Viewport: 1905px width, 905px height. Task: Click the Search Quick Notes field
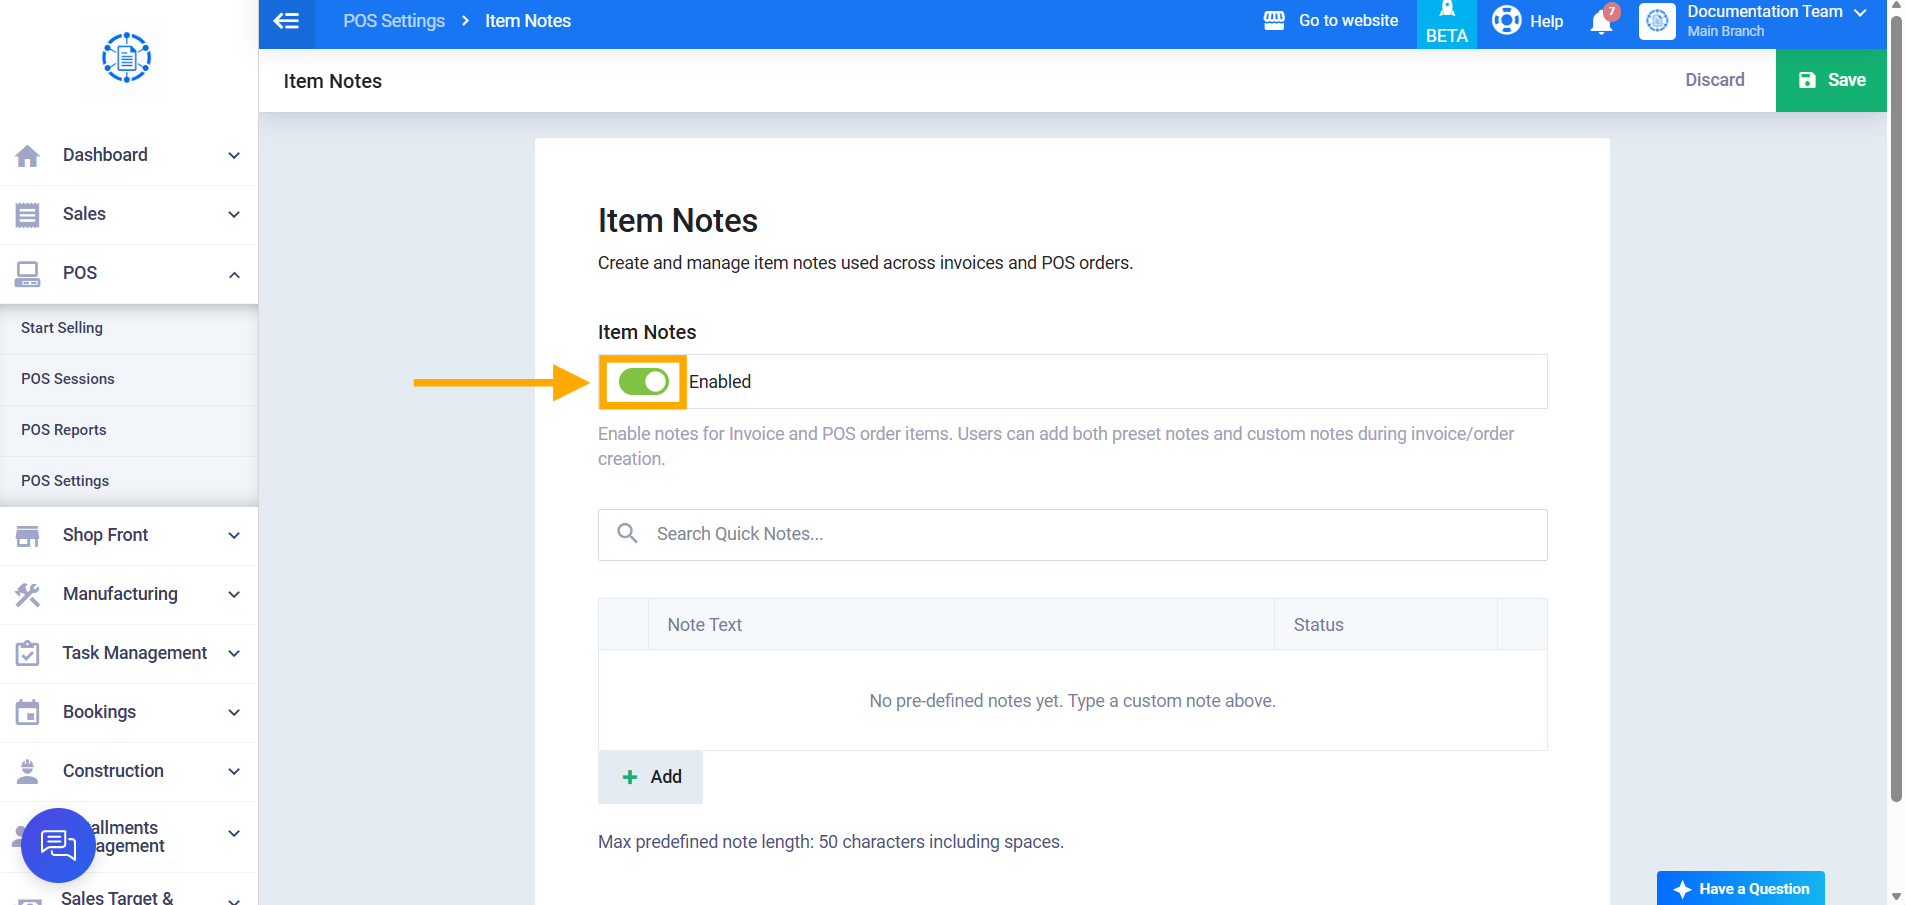1072,535
